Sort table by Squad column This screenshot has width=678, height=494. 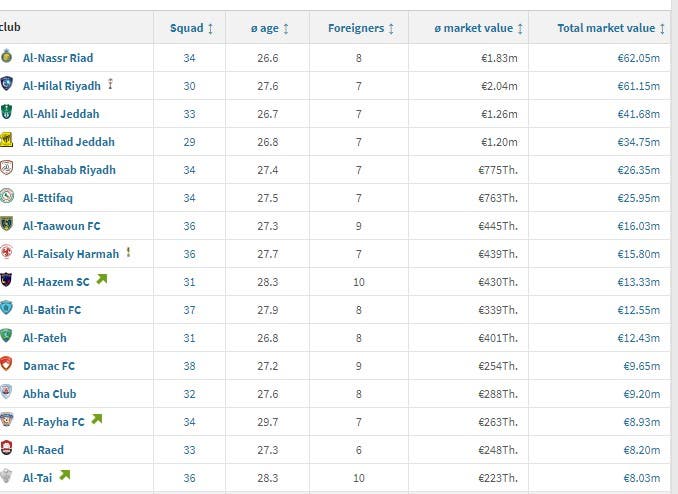point(190,28)
